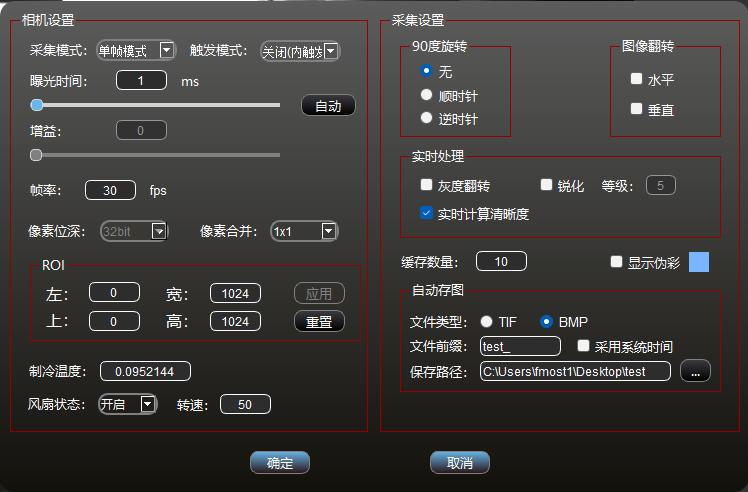748x492 pixels.
Task: Enable the 显示伪彩 checkbox
Action: pos(616,262)
